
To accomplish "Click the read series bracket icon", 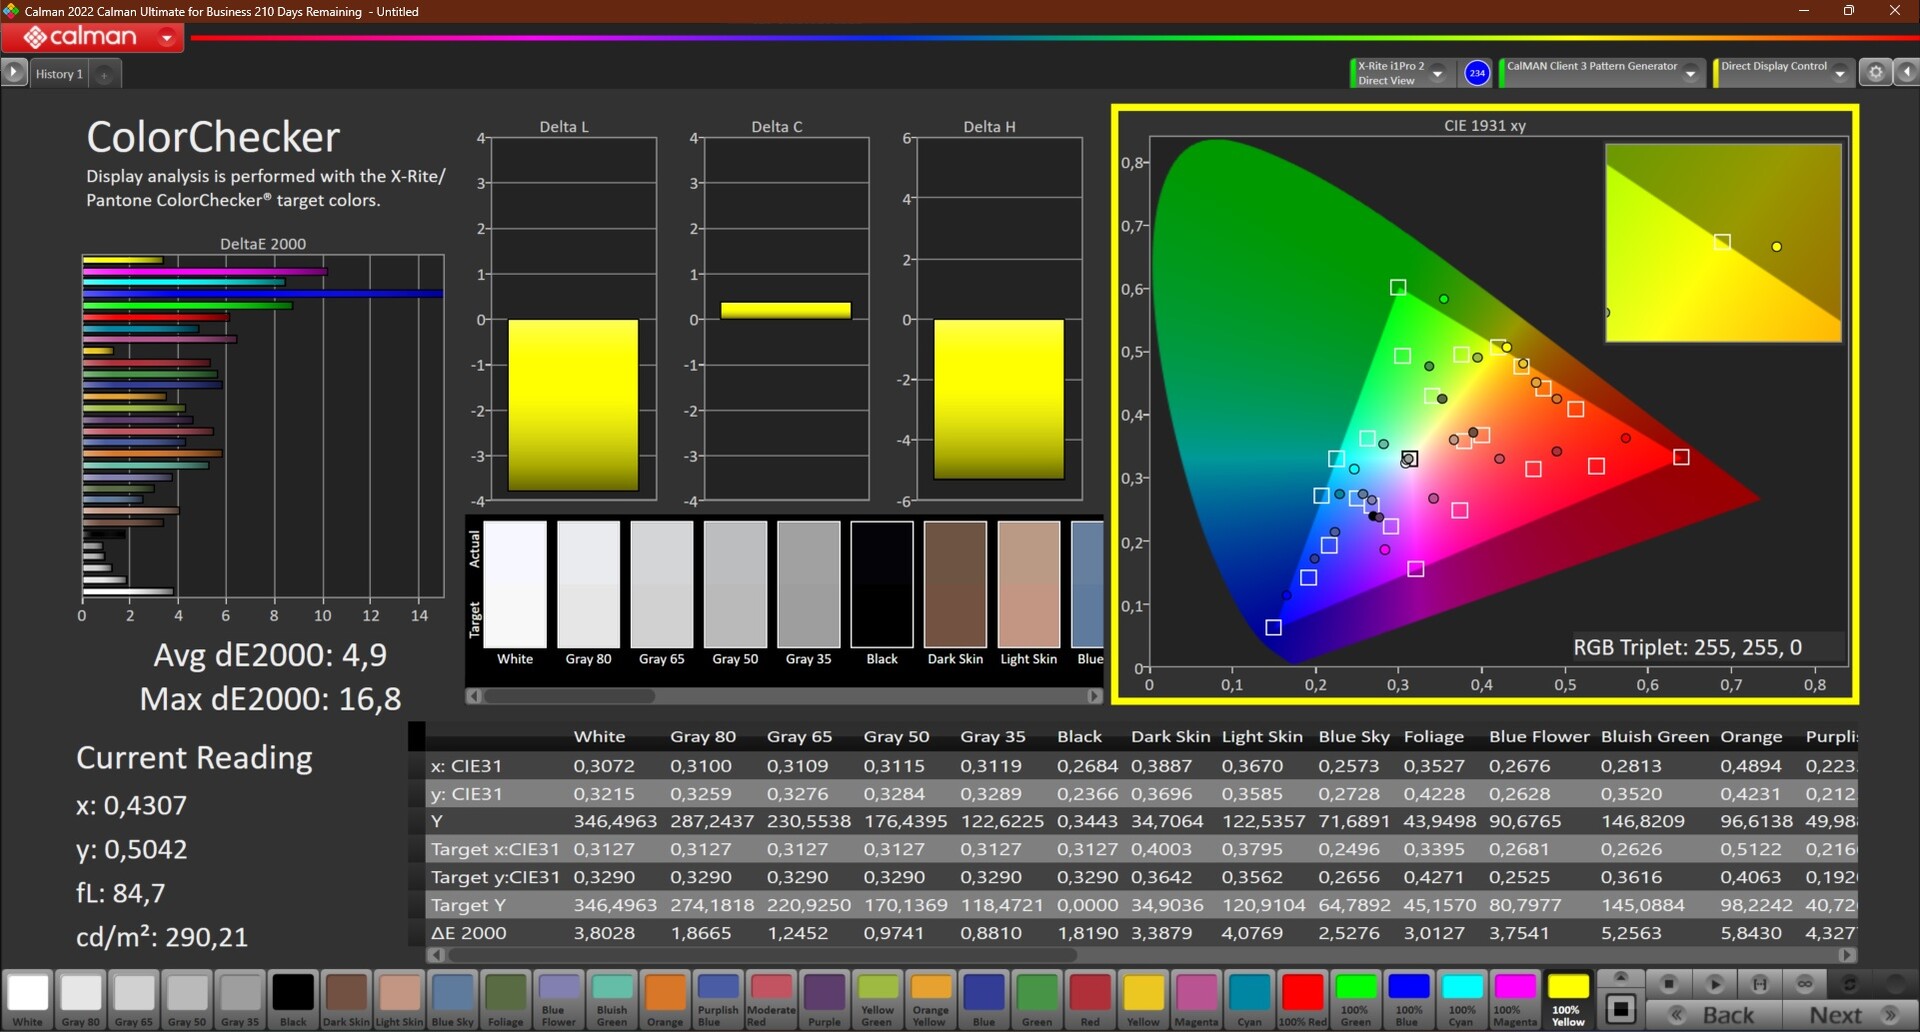I will pos(1760,984).
